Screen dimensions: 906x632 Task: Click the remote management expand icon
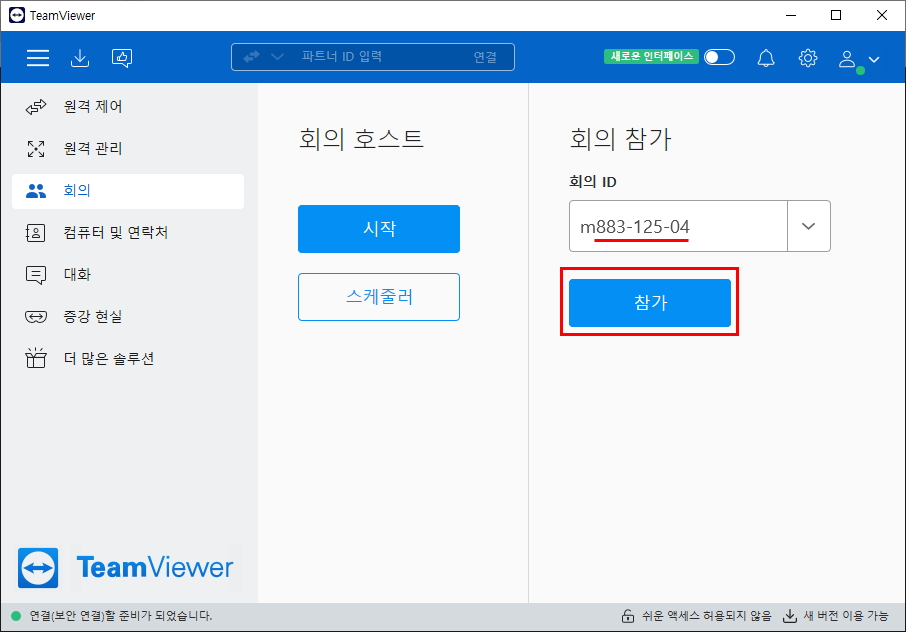[x=36, y=148]
